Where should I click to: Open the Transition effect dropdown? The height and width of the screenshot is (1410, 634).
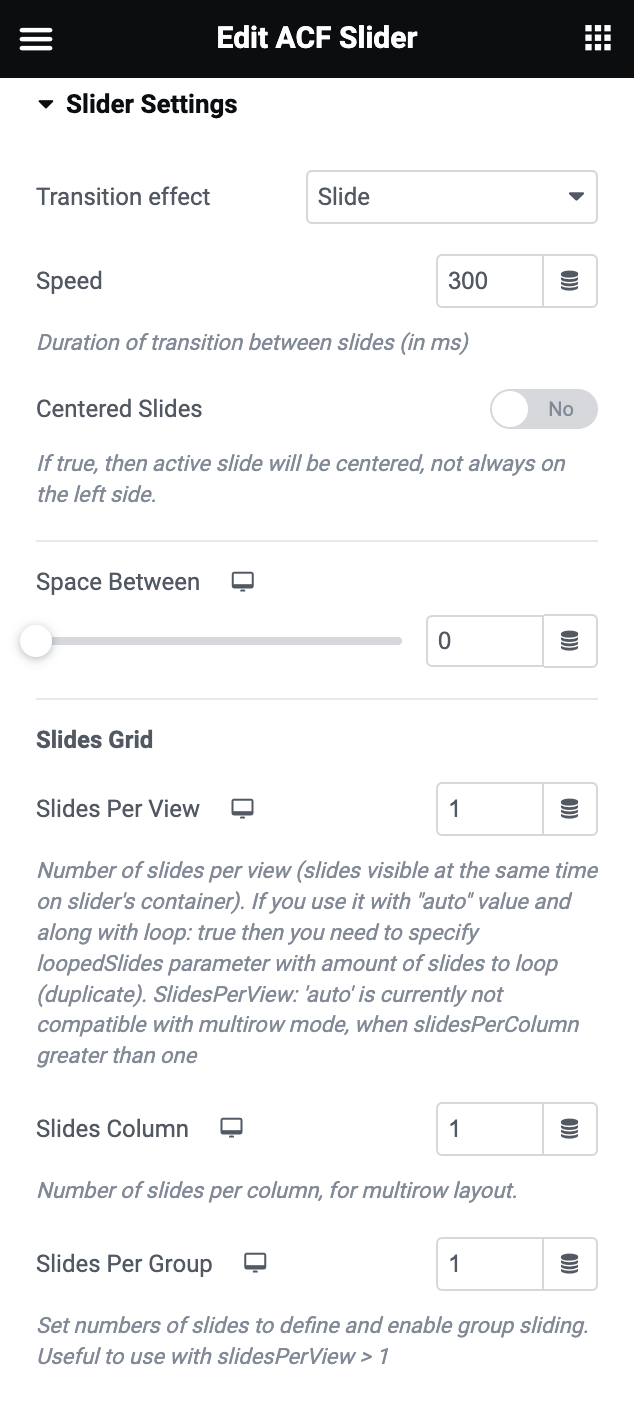pos(452,197)
